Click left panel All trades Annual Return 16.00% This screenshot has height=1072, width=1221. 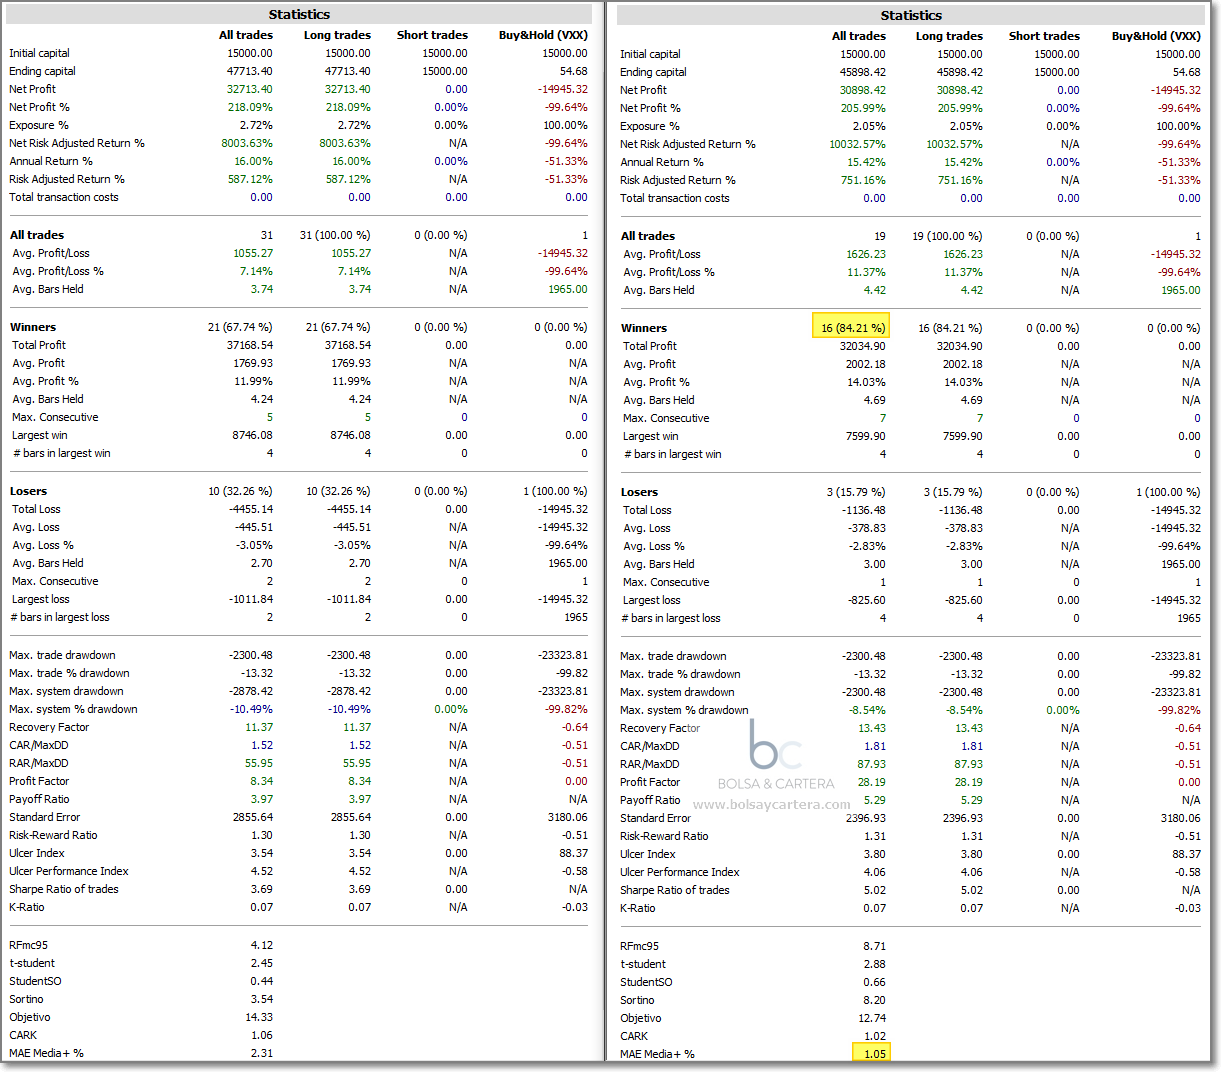[x=254, y=161]
